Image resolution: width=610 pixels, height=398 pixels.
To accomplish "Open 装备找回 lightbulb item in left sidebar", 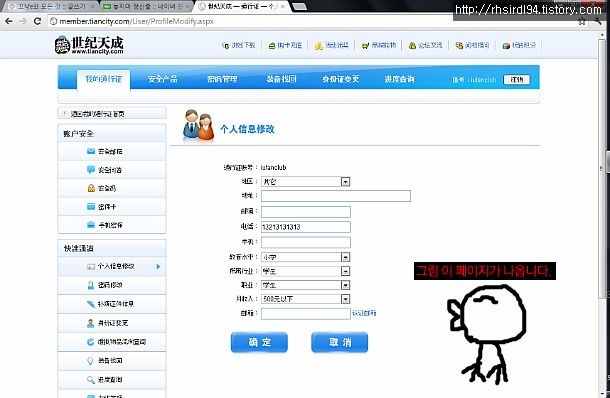I will point(112,361).
